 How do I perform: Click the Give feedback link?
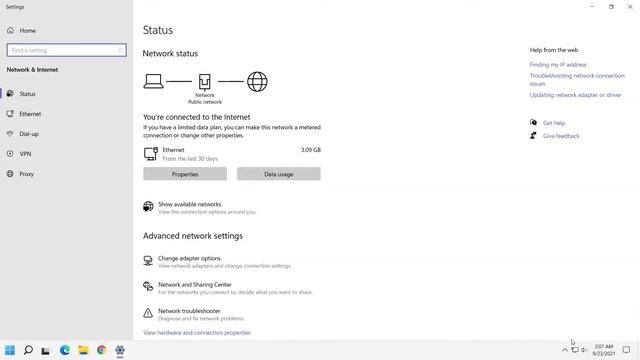[561, 136]
